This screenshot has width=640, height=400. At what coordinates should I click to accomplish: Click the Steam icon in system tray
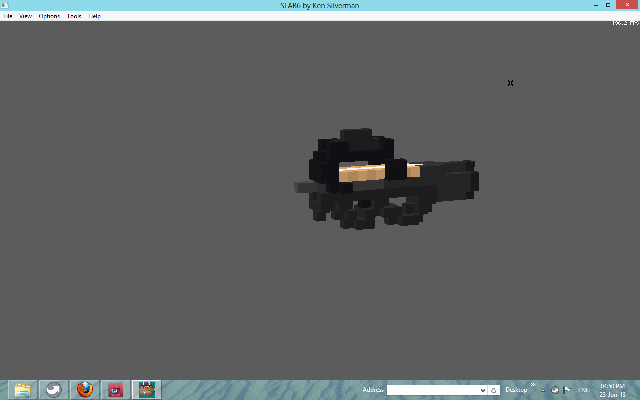click(555, 390)
